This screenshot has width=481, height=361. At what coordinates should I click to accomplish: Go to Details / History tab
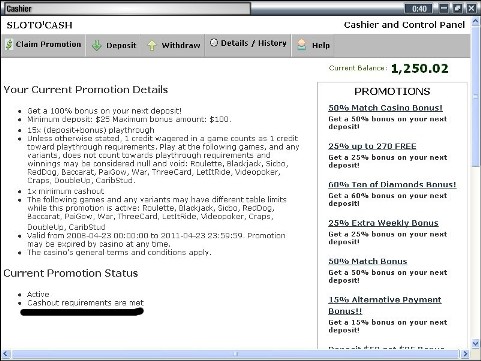[248, 44]
